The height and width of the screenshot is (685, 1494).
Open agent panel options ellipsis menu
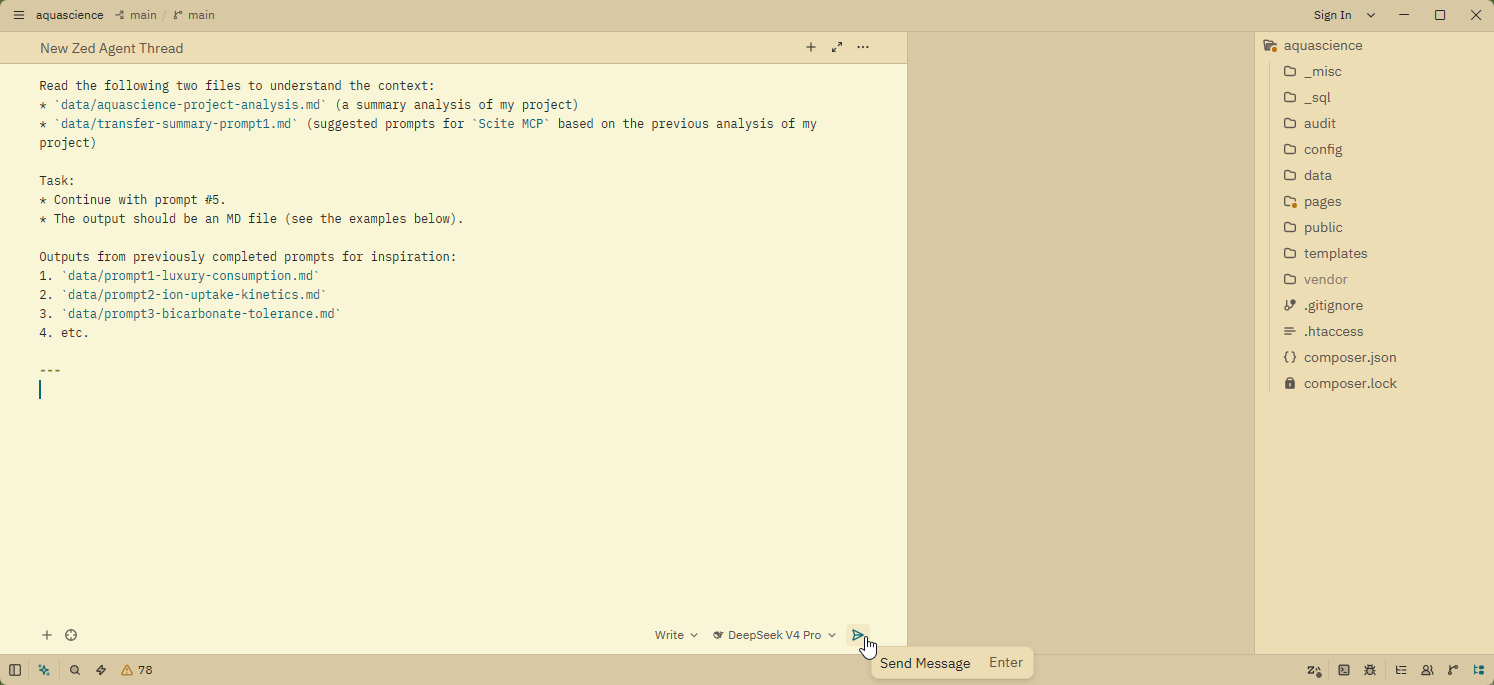pyautogui.click(x=863, y=47)
